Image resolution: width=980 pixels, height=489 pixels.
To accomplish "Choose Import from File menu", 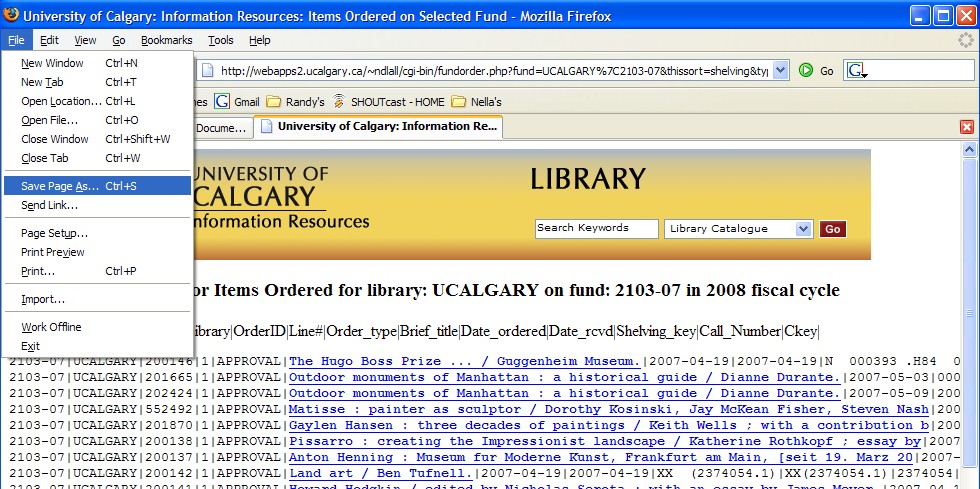I will point(98,299).
